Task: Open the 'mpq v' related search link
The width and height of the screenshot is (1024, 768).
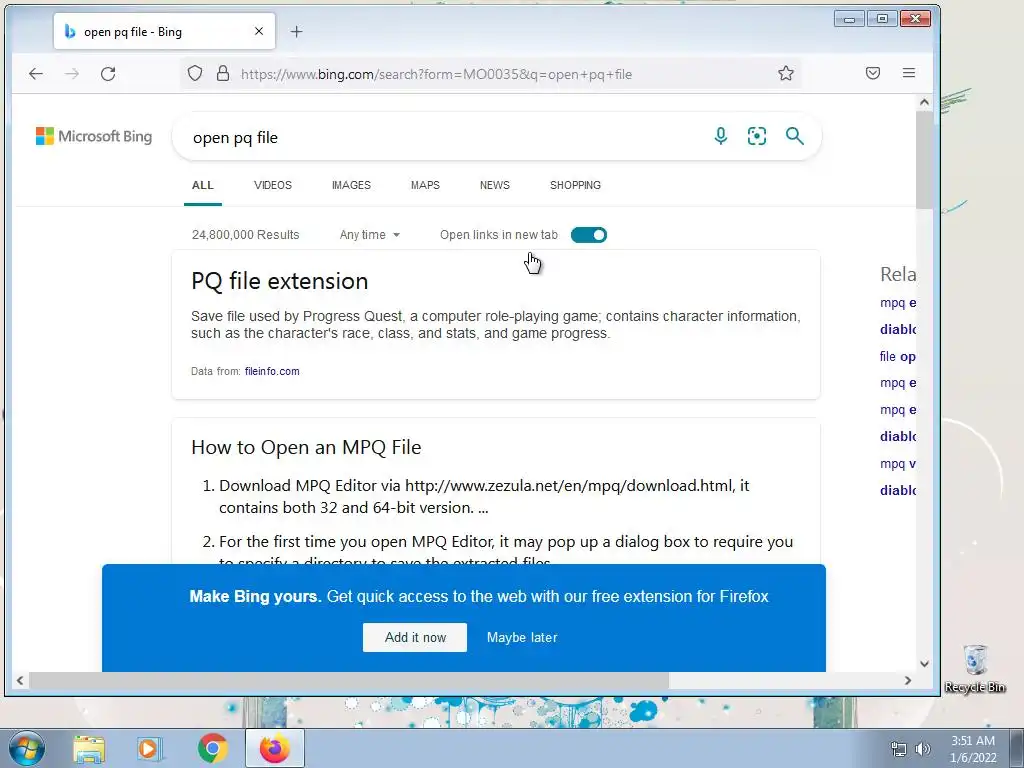Action: click(x=897, y=464)
